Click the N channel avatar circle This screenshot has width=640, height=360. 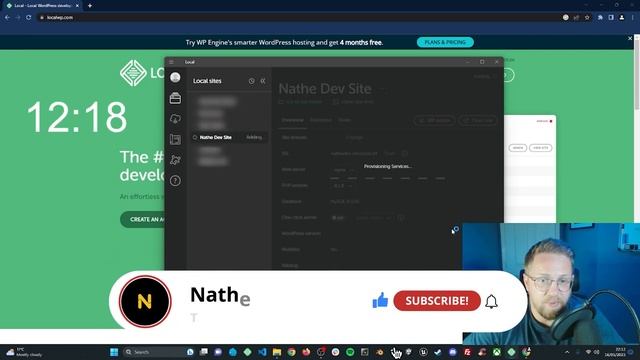145,302
